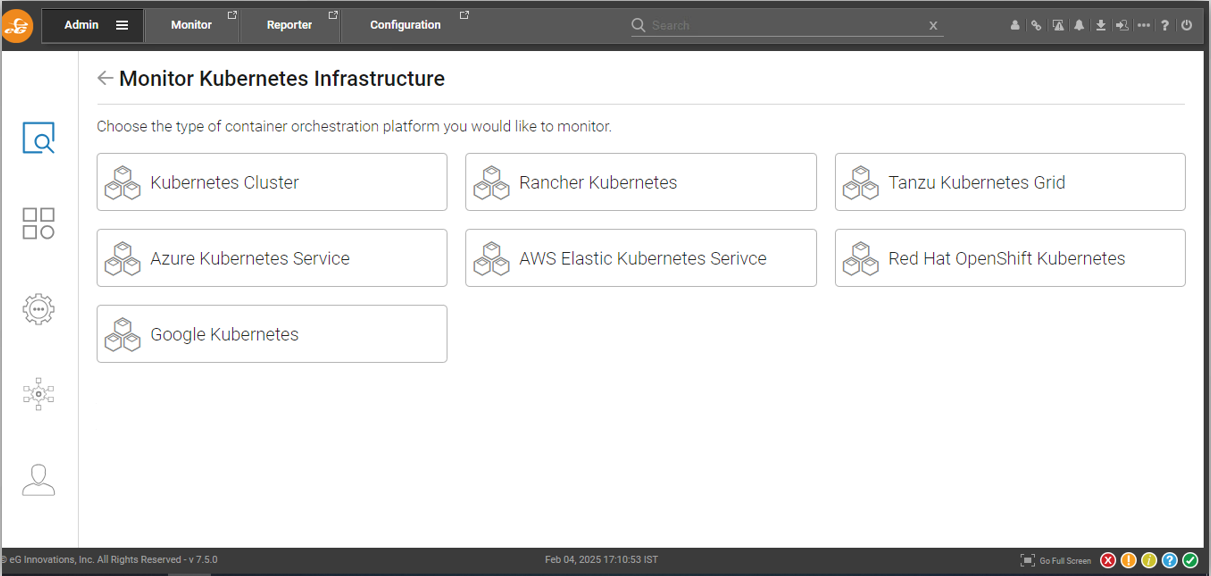Viewport: 1211px width, 576px height.
Task: Click the question mark help icon in header
Action: [x=1165, y=26]
